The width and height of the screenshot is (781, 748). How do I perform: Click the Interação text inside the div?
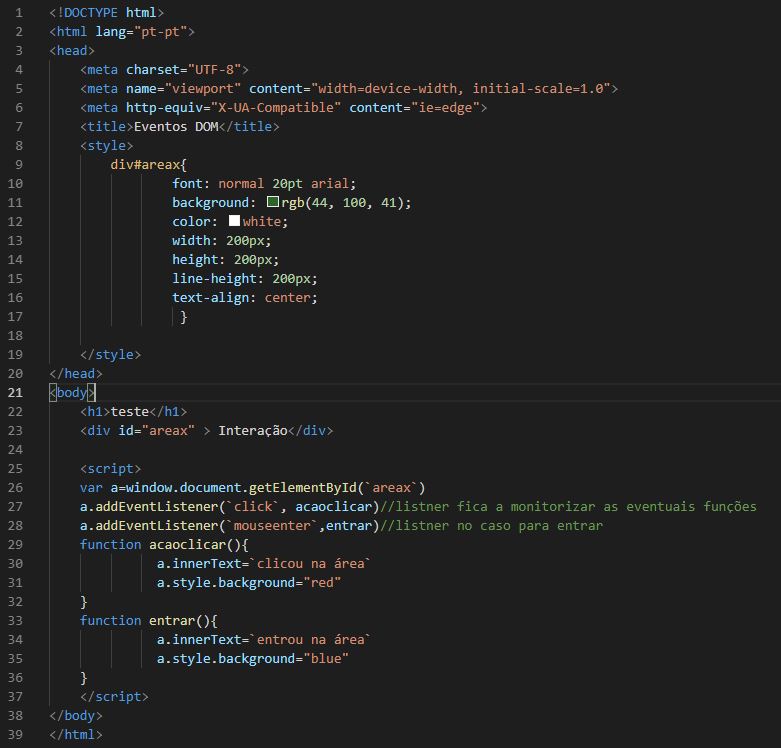tap(253, 430)
